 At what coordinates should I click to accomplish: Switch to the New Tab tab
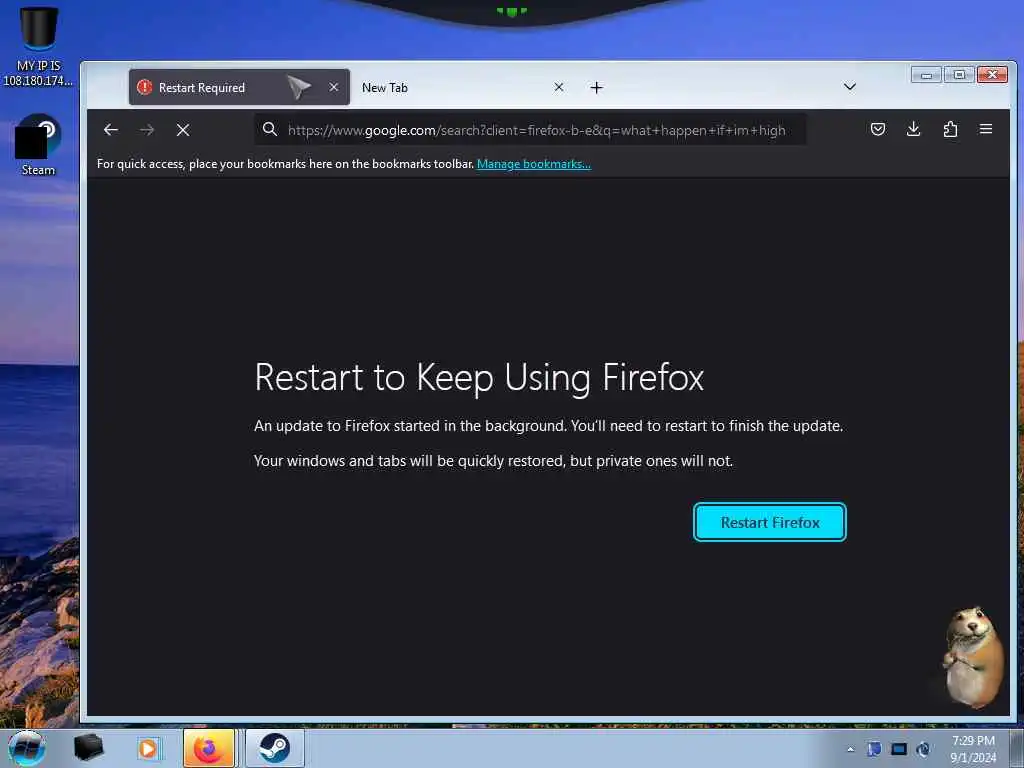461,87
